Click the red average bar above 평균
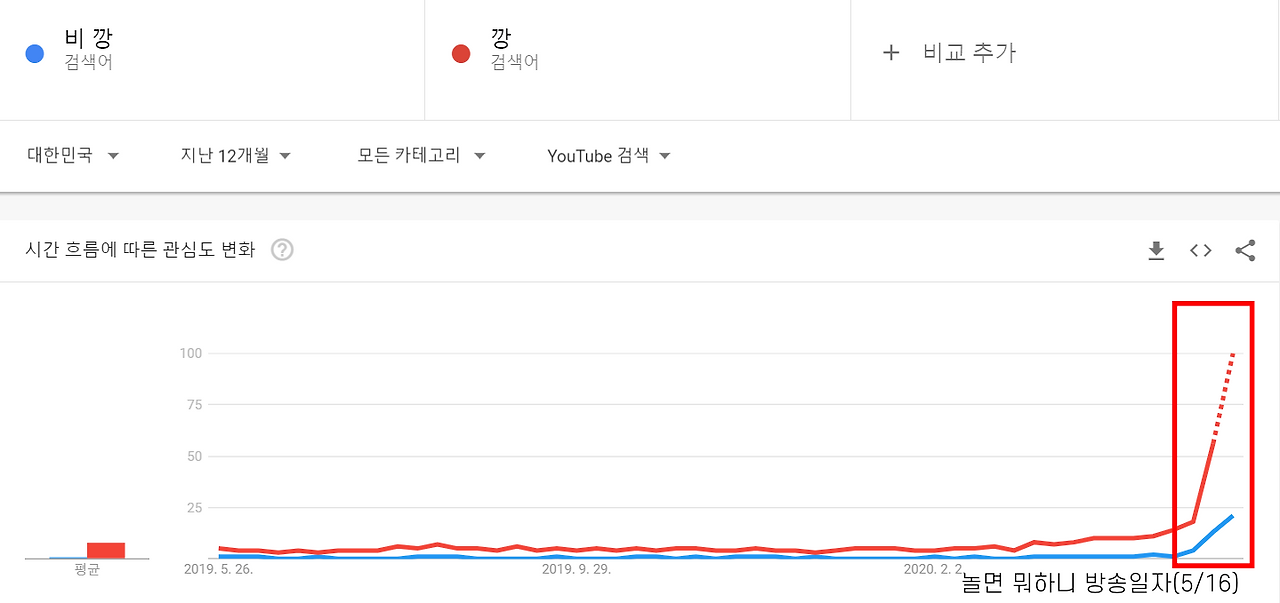 pos(106,550)
